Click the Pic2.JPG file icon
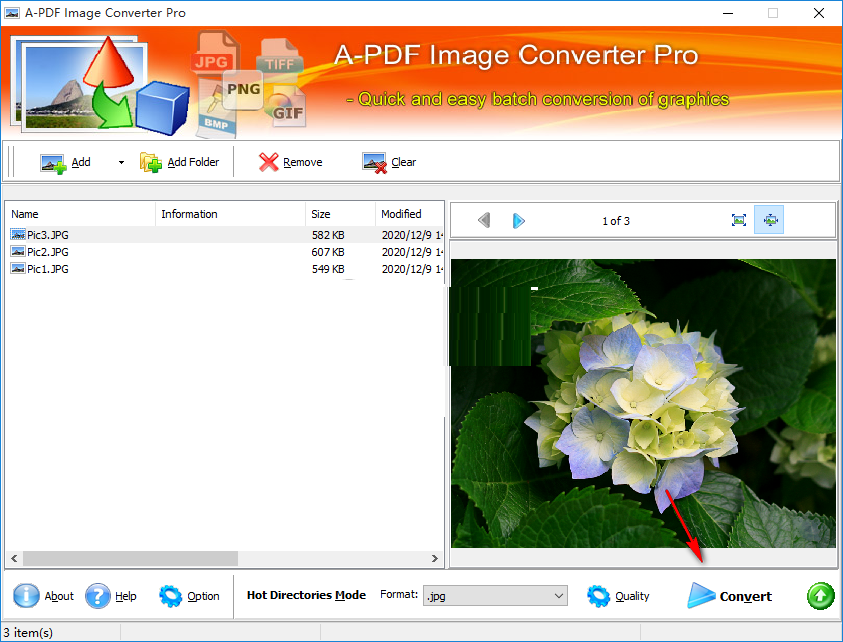 click(18, 252)
